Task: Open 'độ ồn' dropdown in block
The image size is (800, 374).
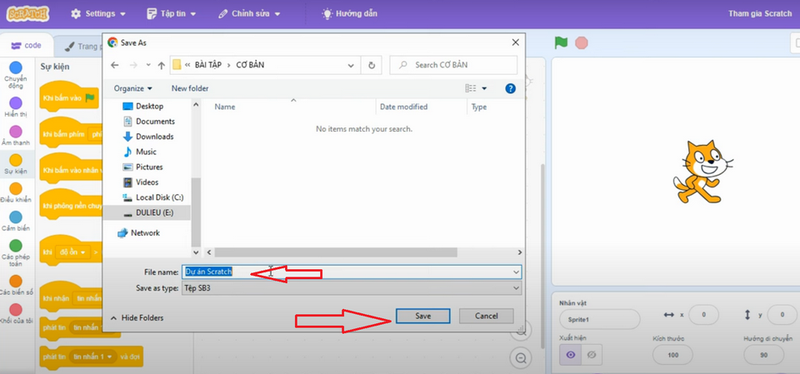Action: point(72,252)
